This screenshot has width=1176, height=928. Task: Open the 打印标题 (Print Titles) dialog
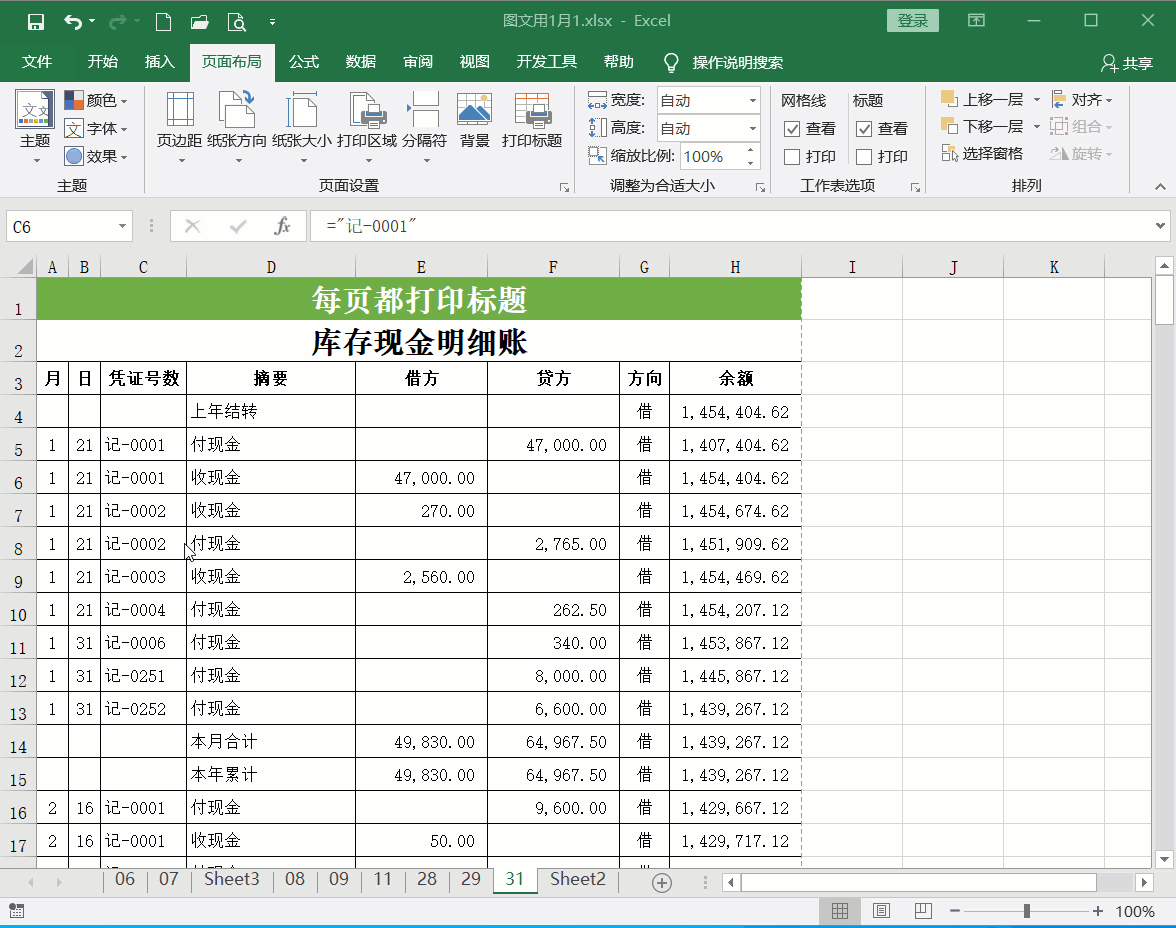(533, 122)
